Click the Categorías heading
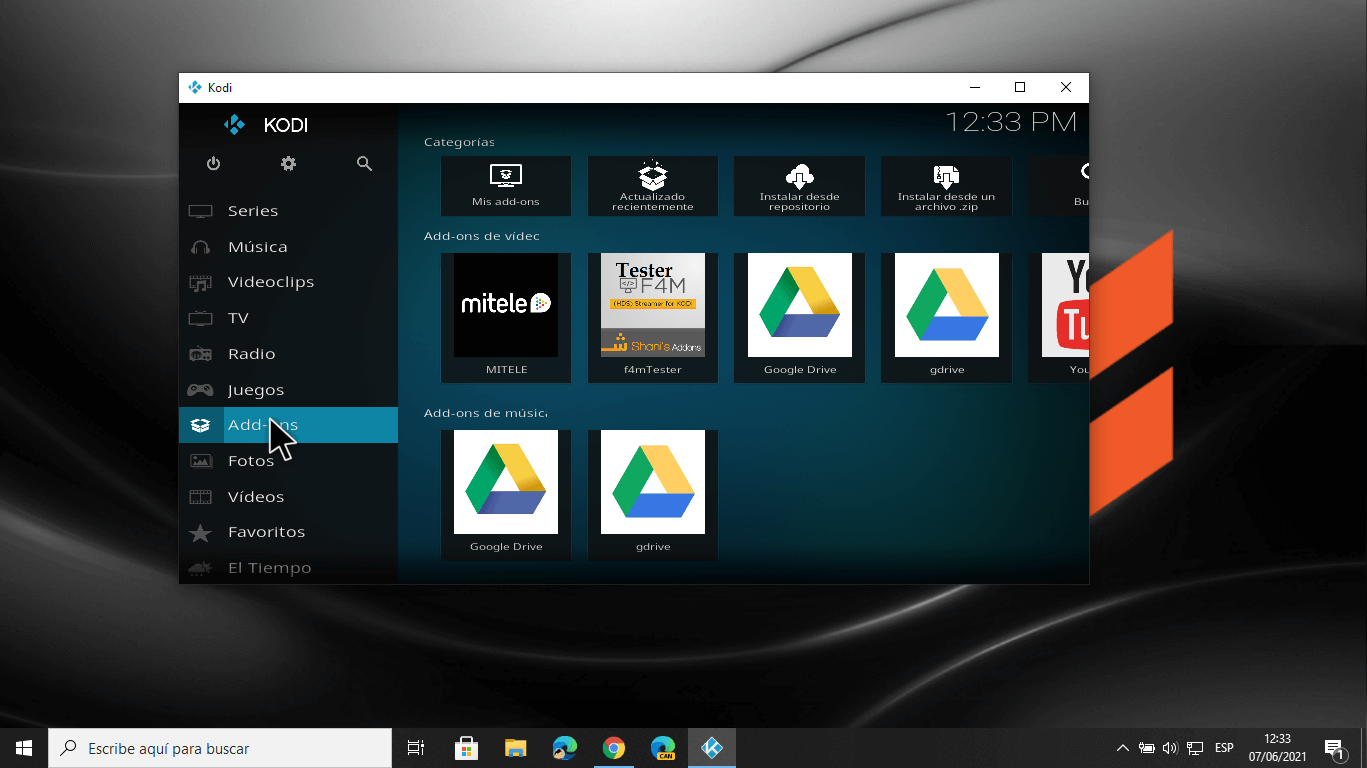Viewport: 1367px width, 768px height. coord(459,142)
